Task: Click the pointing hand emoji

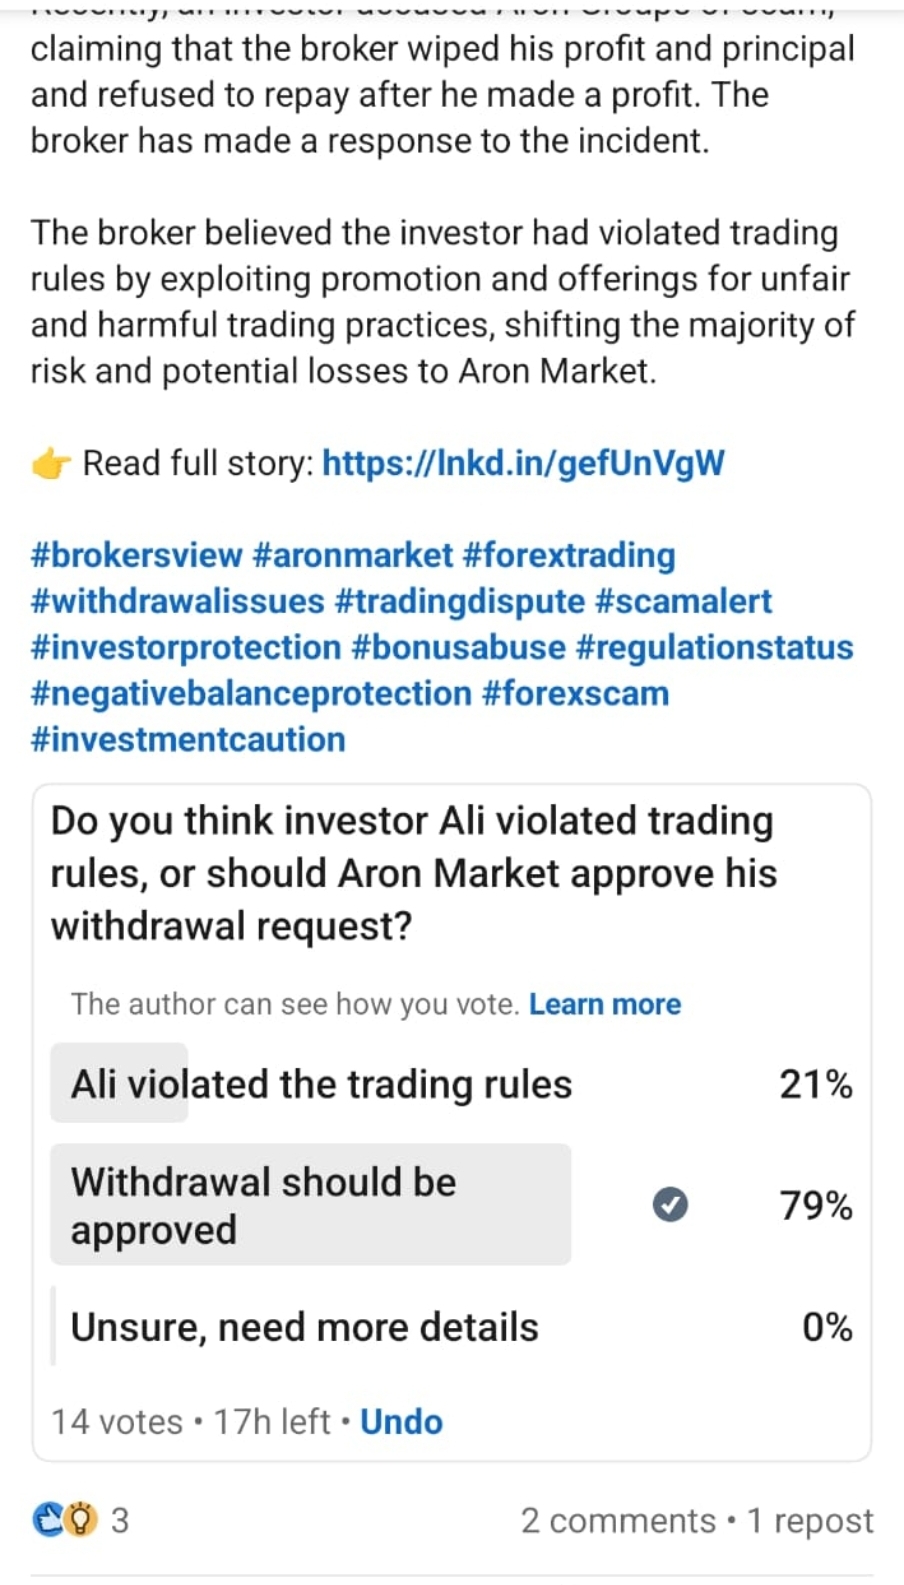Action: tap(51, 464)
